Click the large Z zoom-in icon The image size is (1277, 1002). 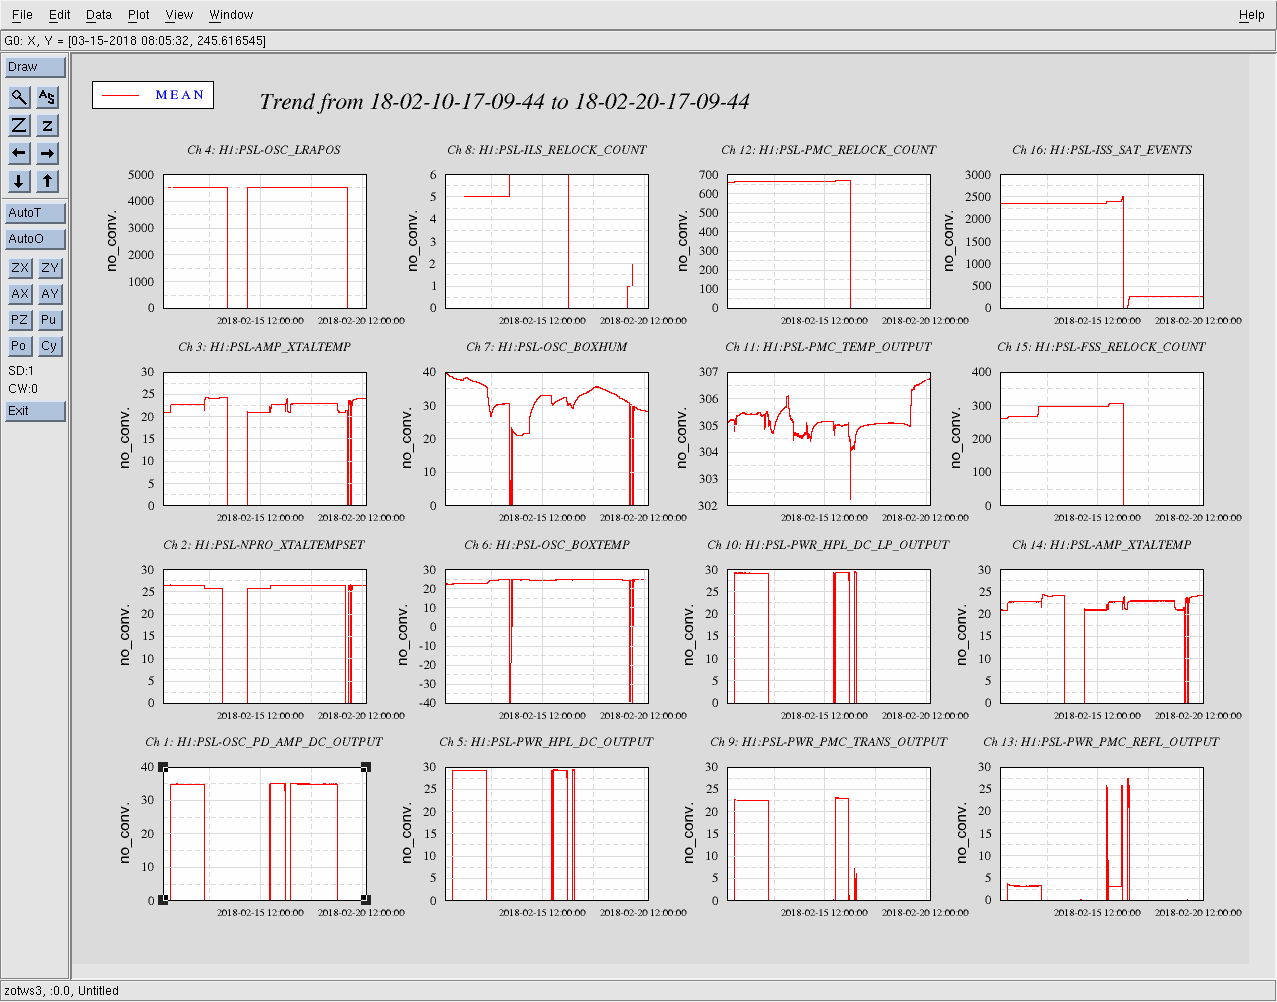[19, 125]
